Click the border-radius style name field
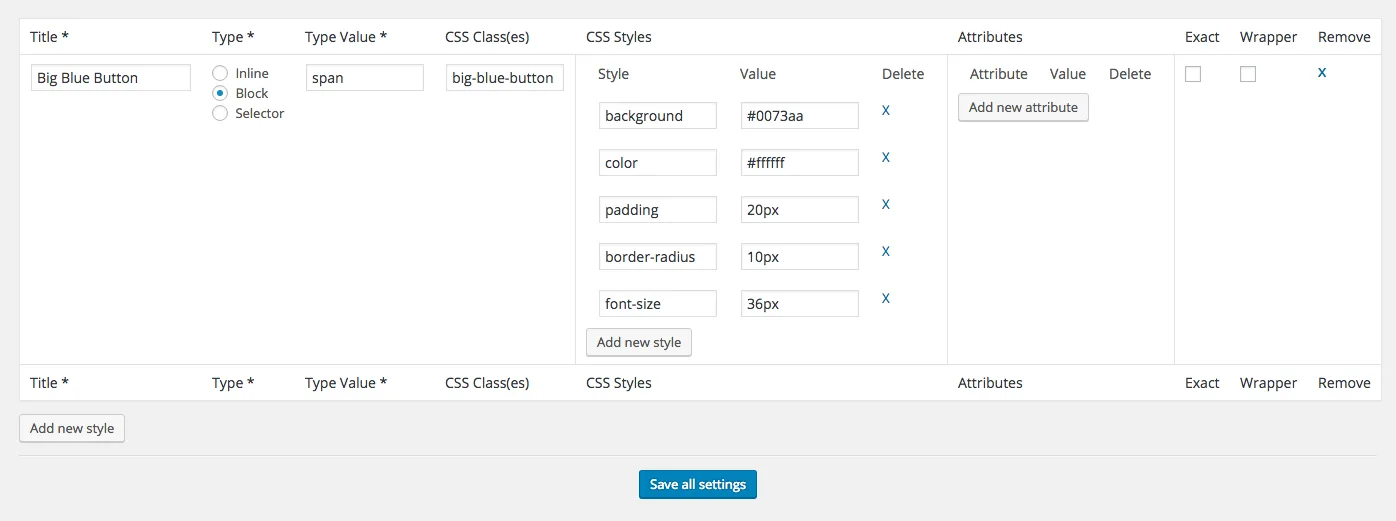The height and width of the screenshot is (521, 1396). pyautogui.click(x=658, y=256)
